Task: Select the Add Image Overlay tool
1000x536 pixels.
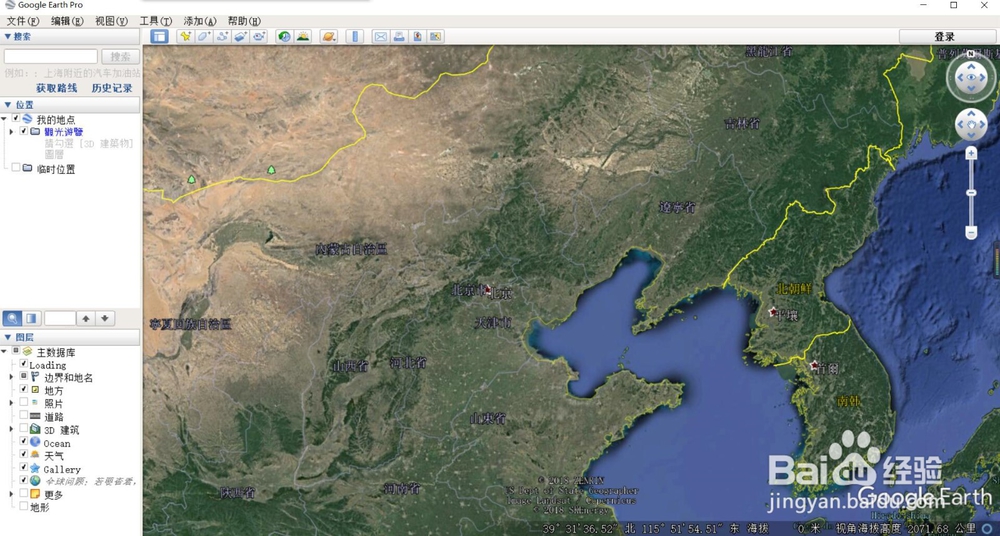Action: click(x=240, y=36)
